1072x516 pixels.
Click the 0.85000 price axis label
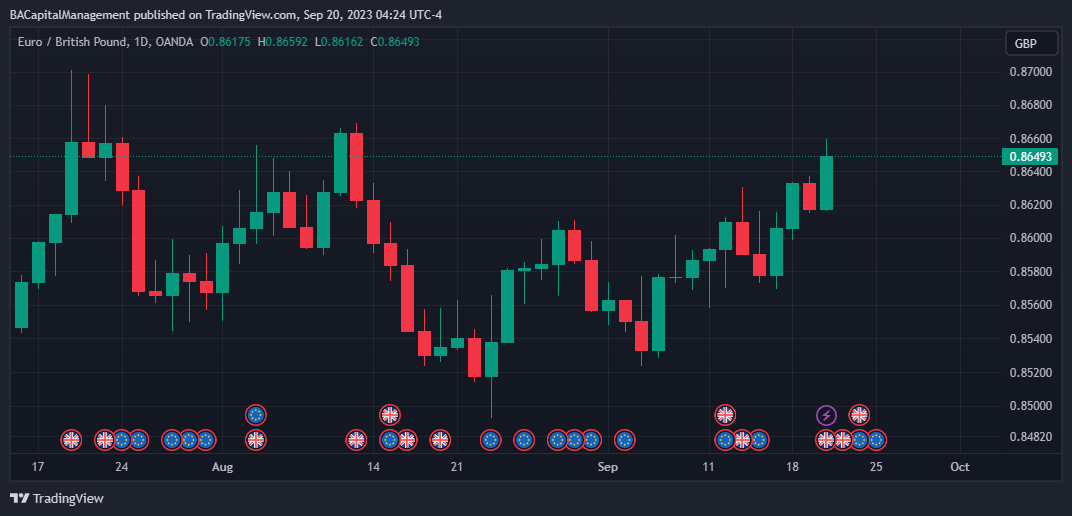point(1029,406)
